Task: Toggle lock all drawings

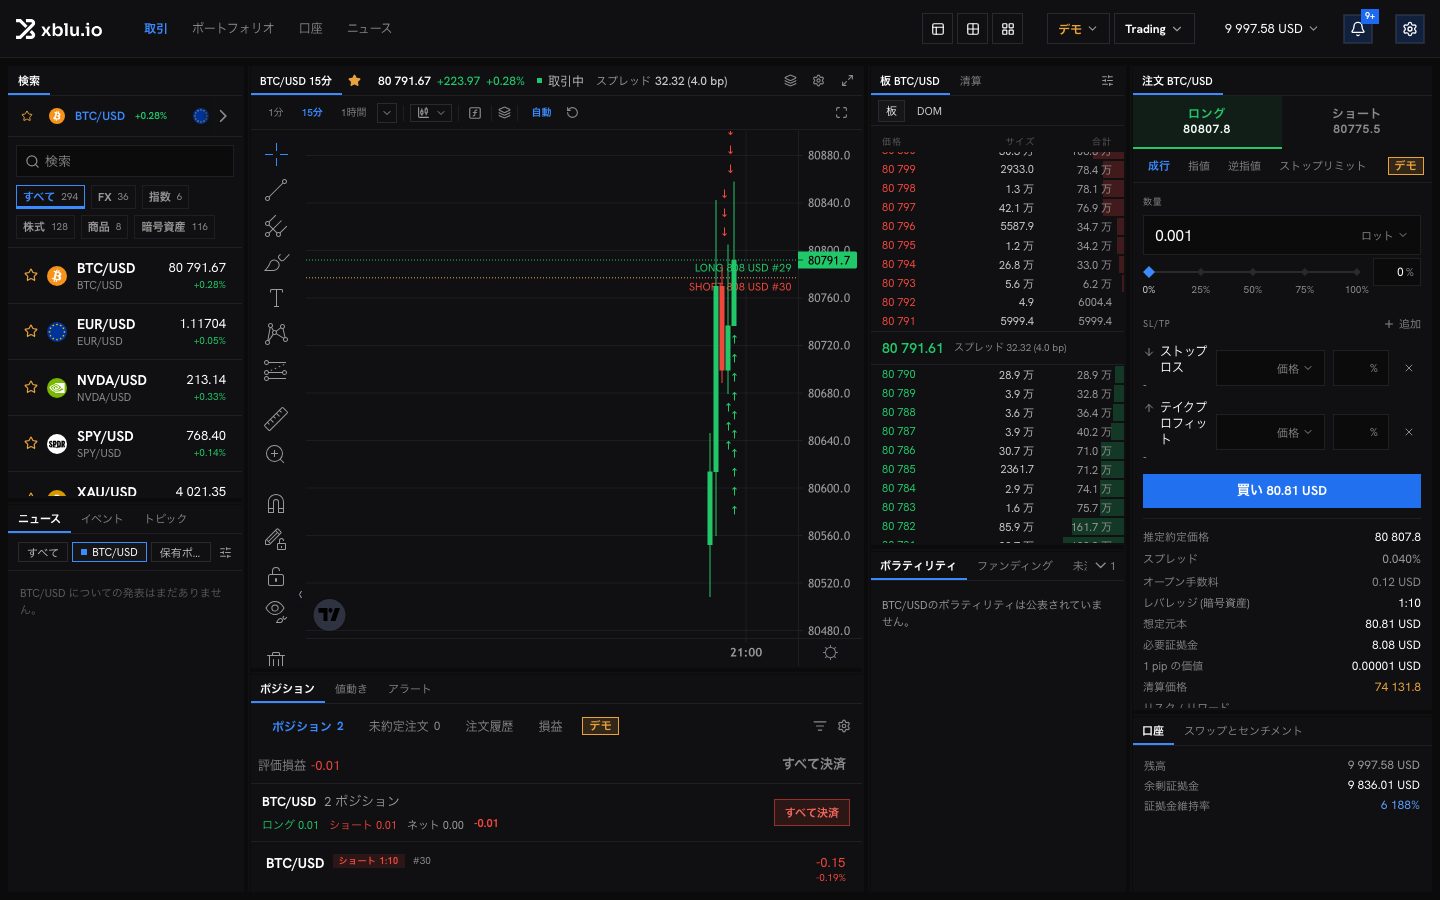Action: [x=276, y=576]
